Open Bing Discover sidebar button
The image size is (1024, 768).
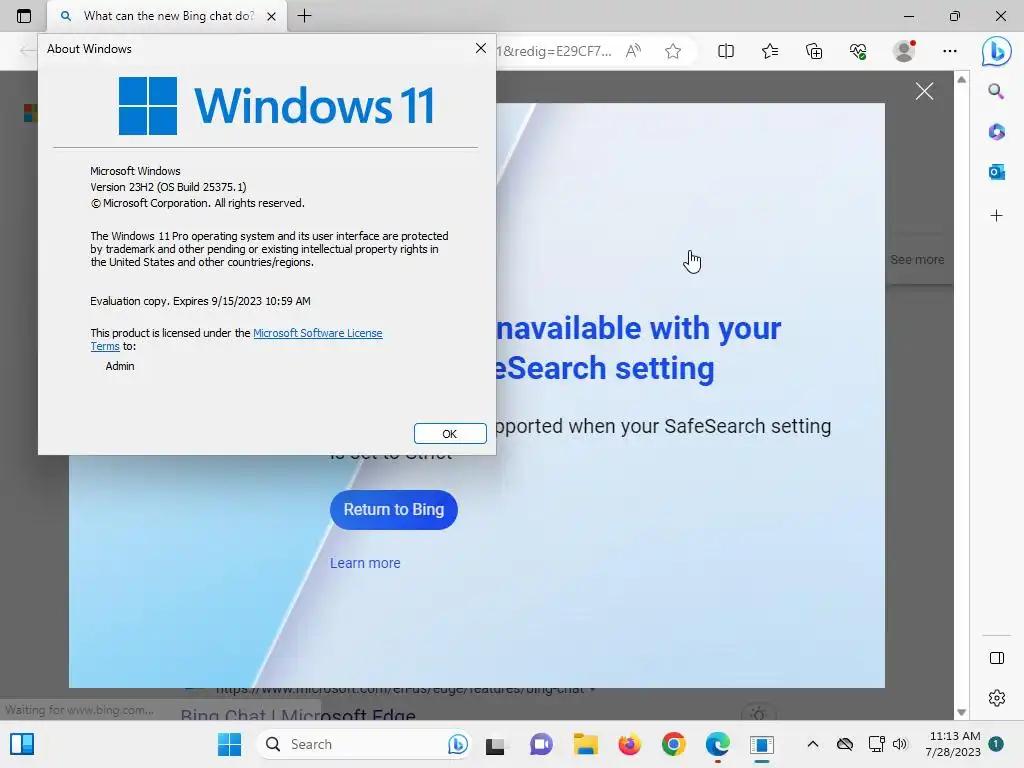(x=997, y=51)
